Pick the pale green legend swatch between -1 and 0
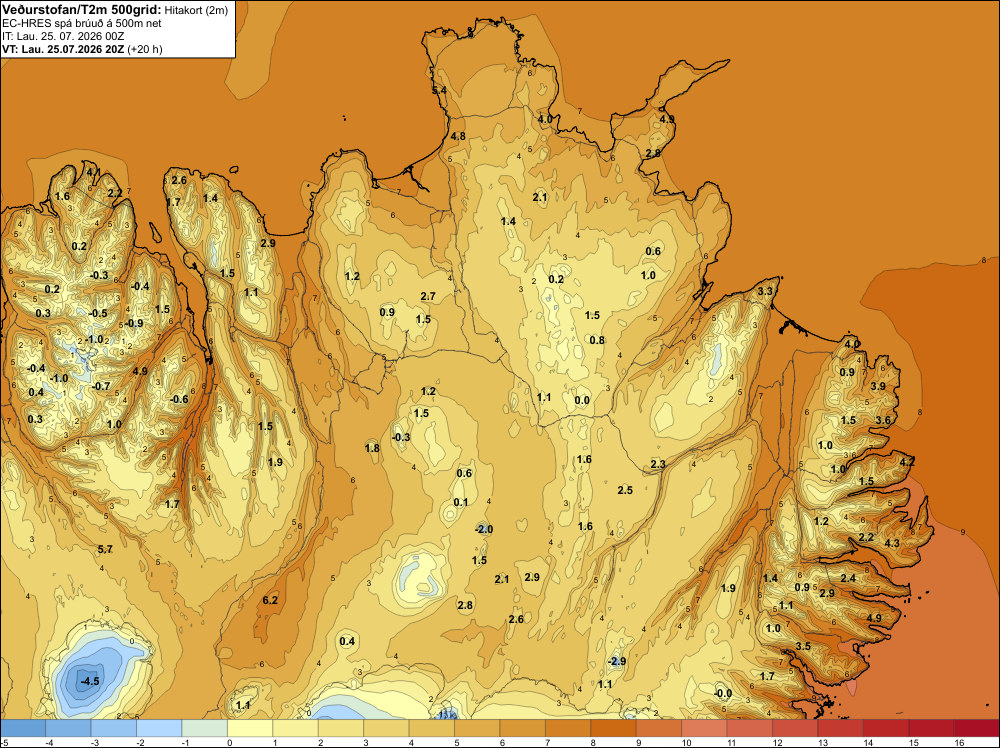Viewport: 1000px width, 748px height. (x=204, y=728)
